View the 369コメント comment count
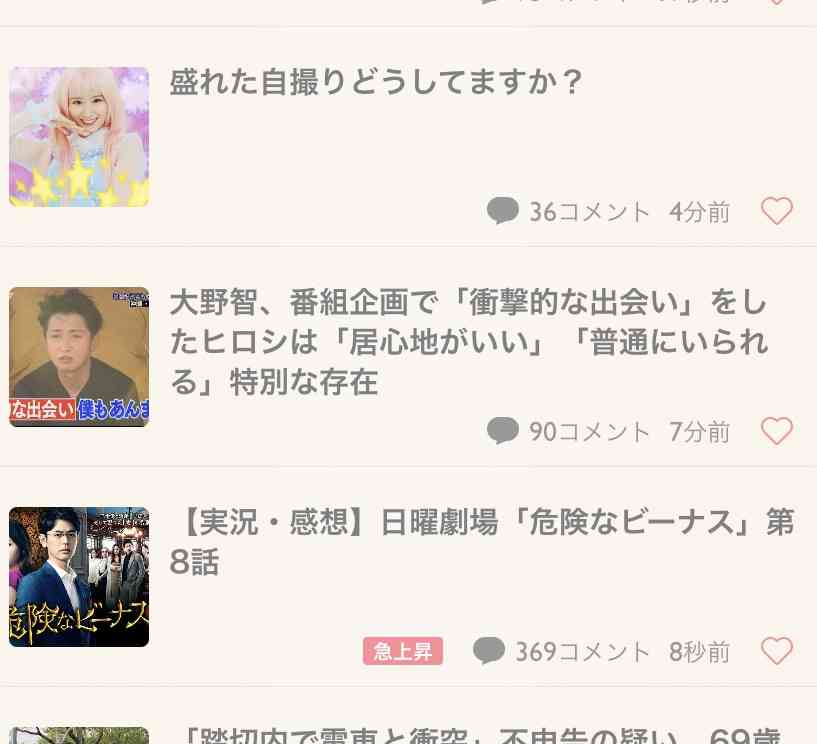 pos(583,652)
